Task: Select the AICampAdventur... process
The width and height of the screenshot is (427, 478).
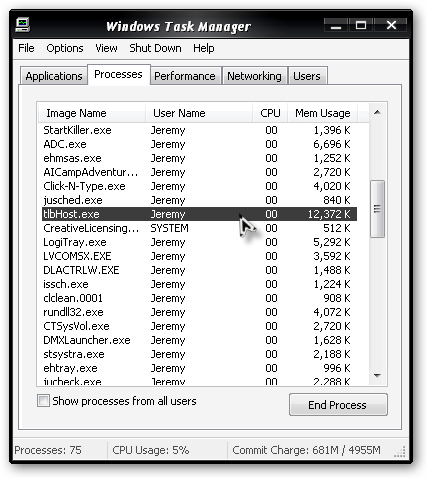Action: 199,172
